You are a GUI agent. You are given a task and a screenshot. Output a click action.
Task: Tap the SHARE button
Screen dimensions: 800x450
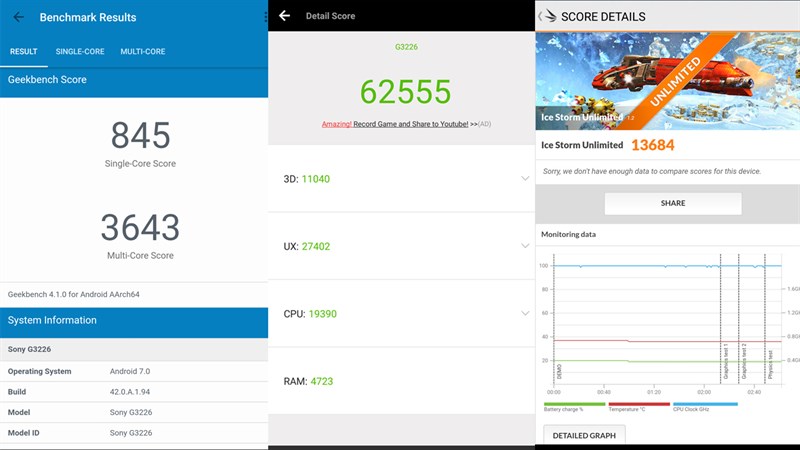(x=673, y=203)
